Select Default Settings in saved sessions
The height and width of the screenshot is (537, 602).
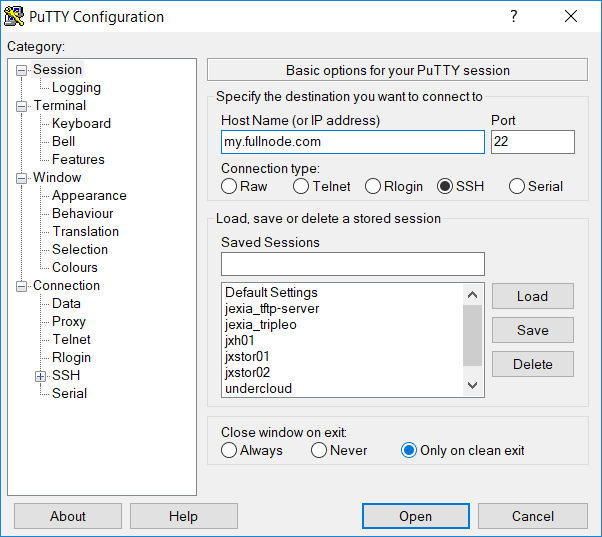[x=343, y=292]
